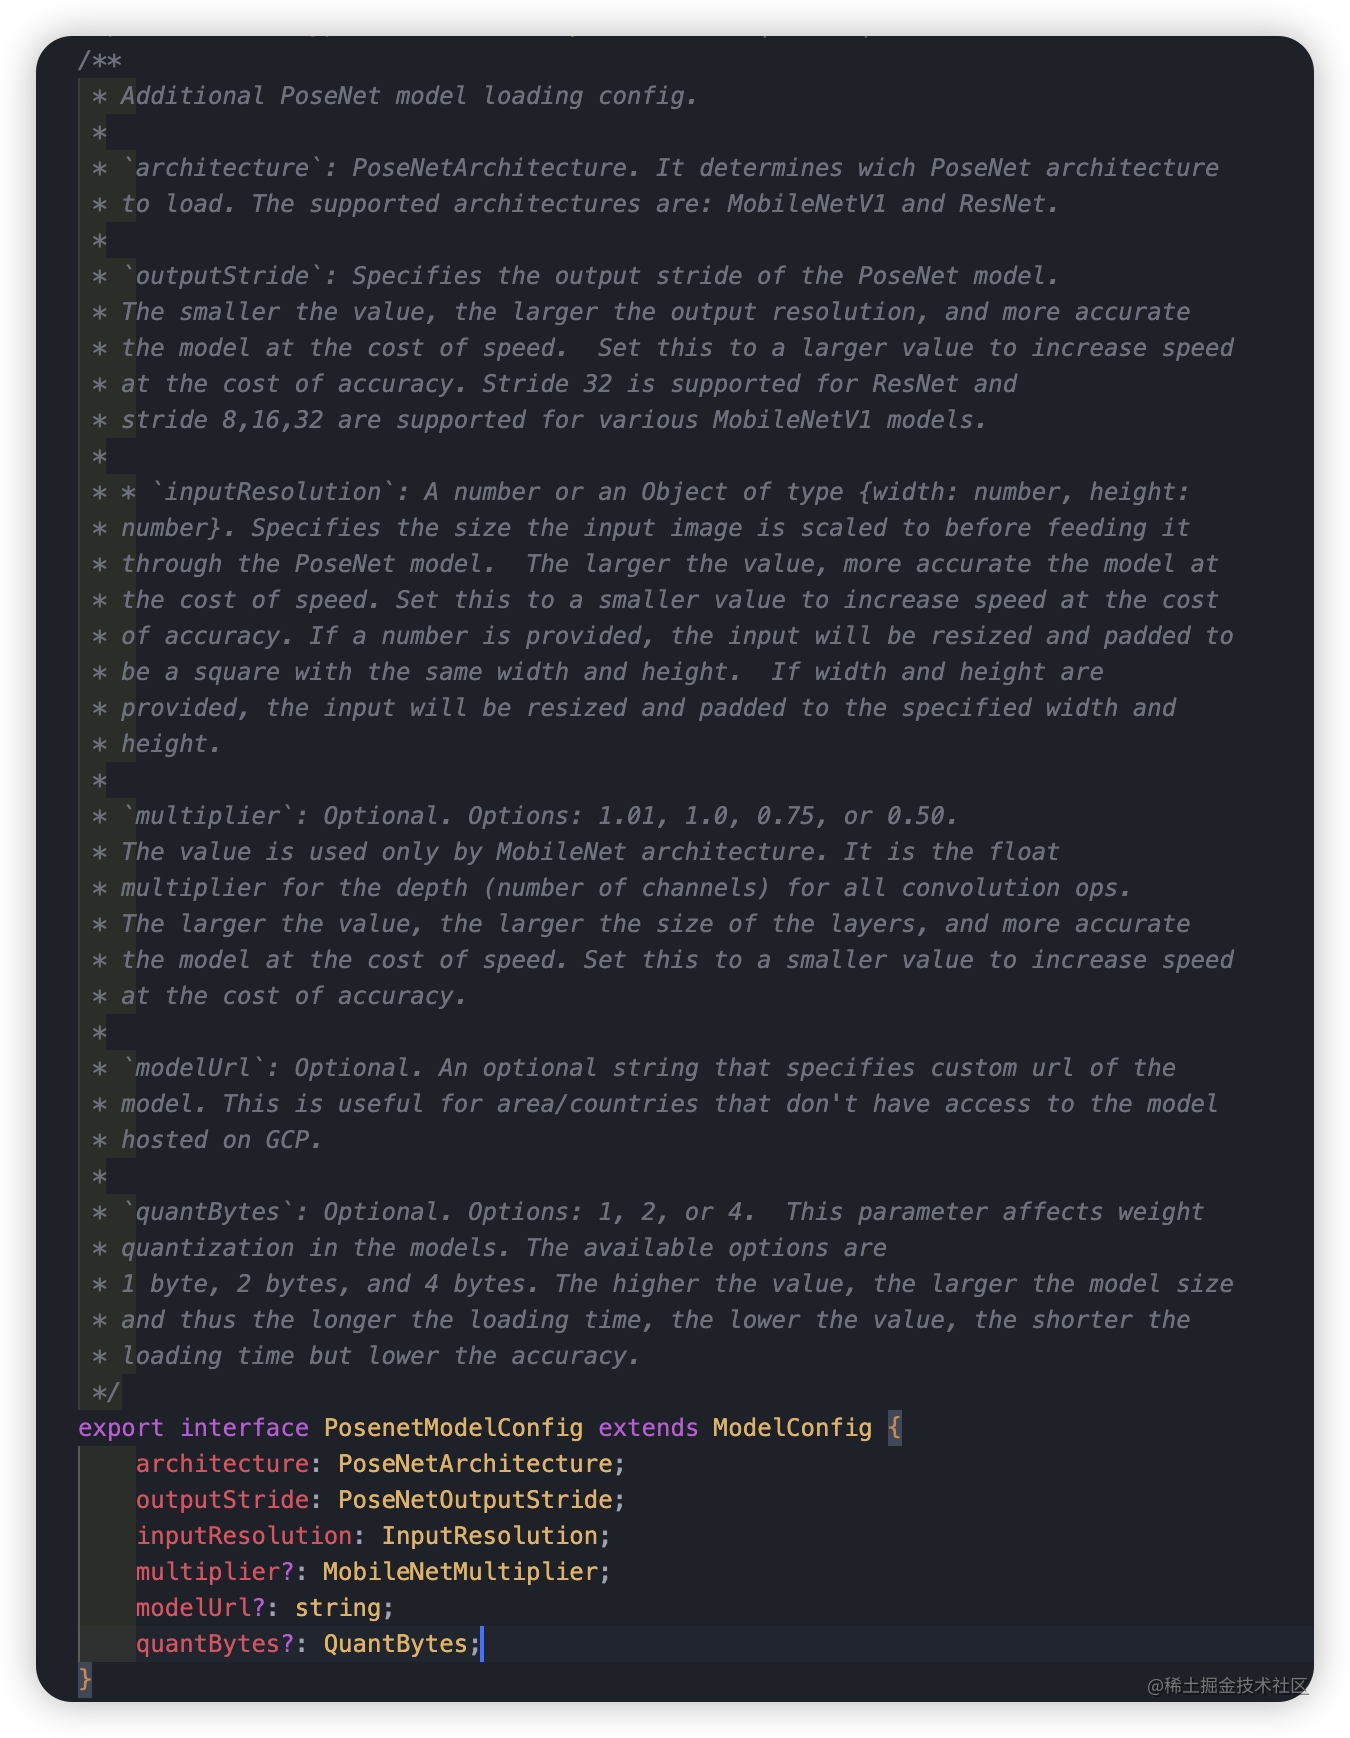The height and width of the screenshot is (1738, 1350).
Task: Click the QuantBytes type reference
Action: point(395,1643)
